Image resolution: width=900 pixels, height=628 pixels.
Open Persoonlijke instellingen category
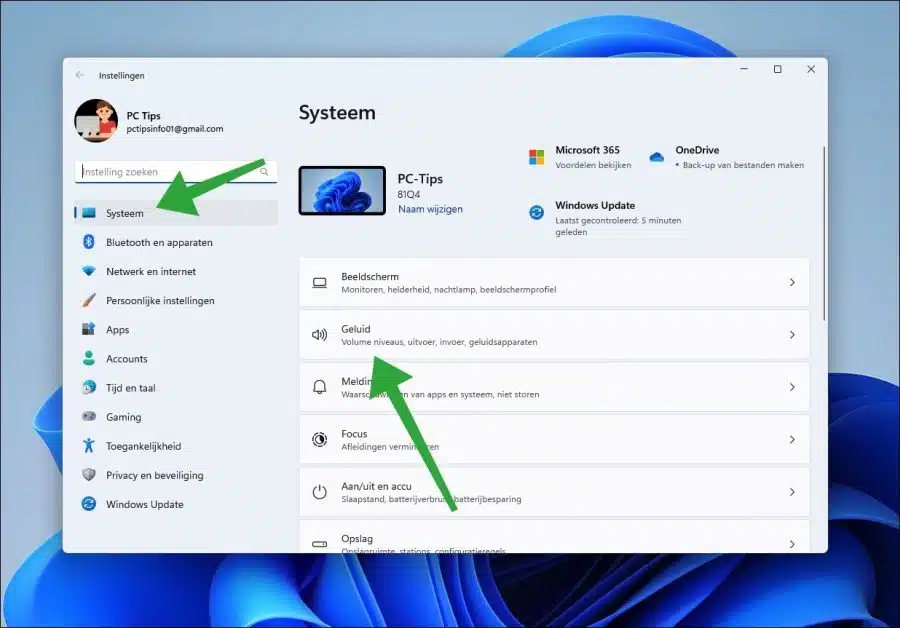pos(176,300)
